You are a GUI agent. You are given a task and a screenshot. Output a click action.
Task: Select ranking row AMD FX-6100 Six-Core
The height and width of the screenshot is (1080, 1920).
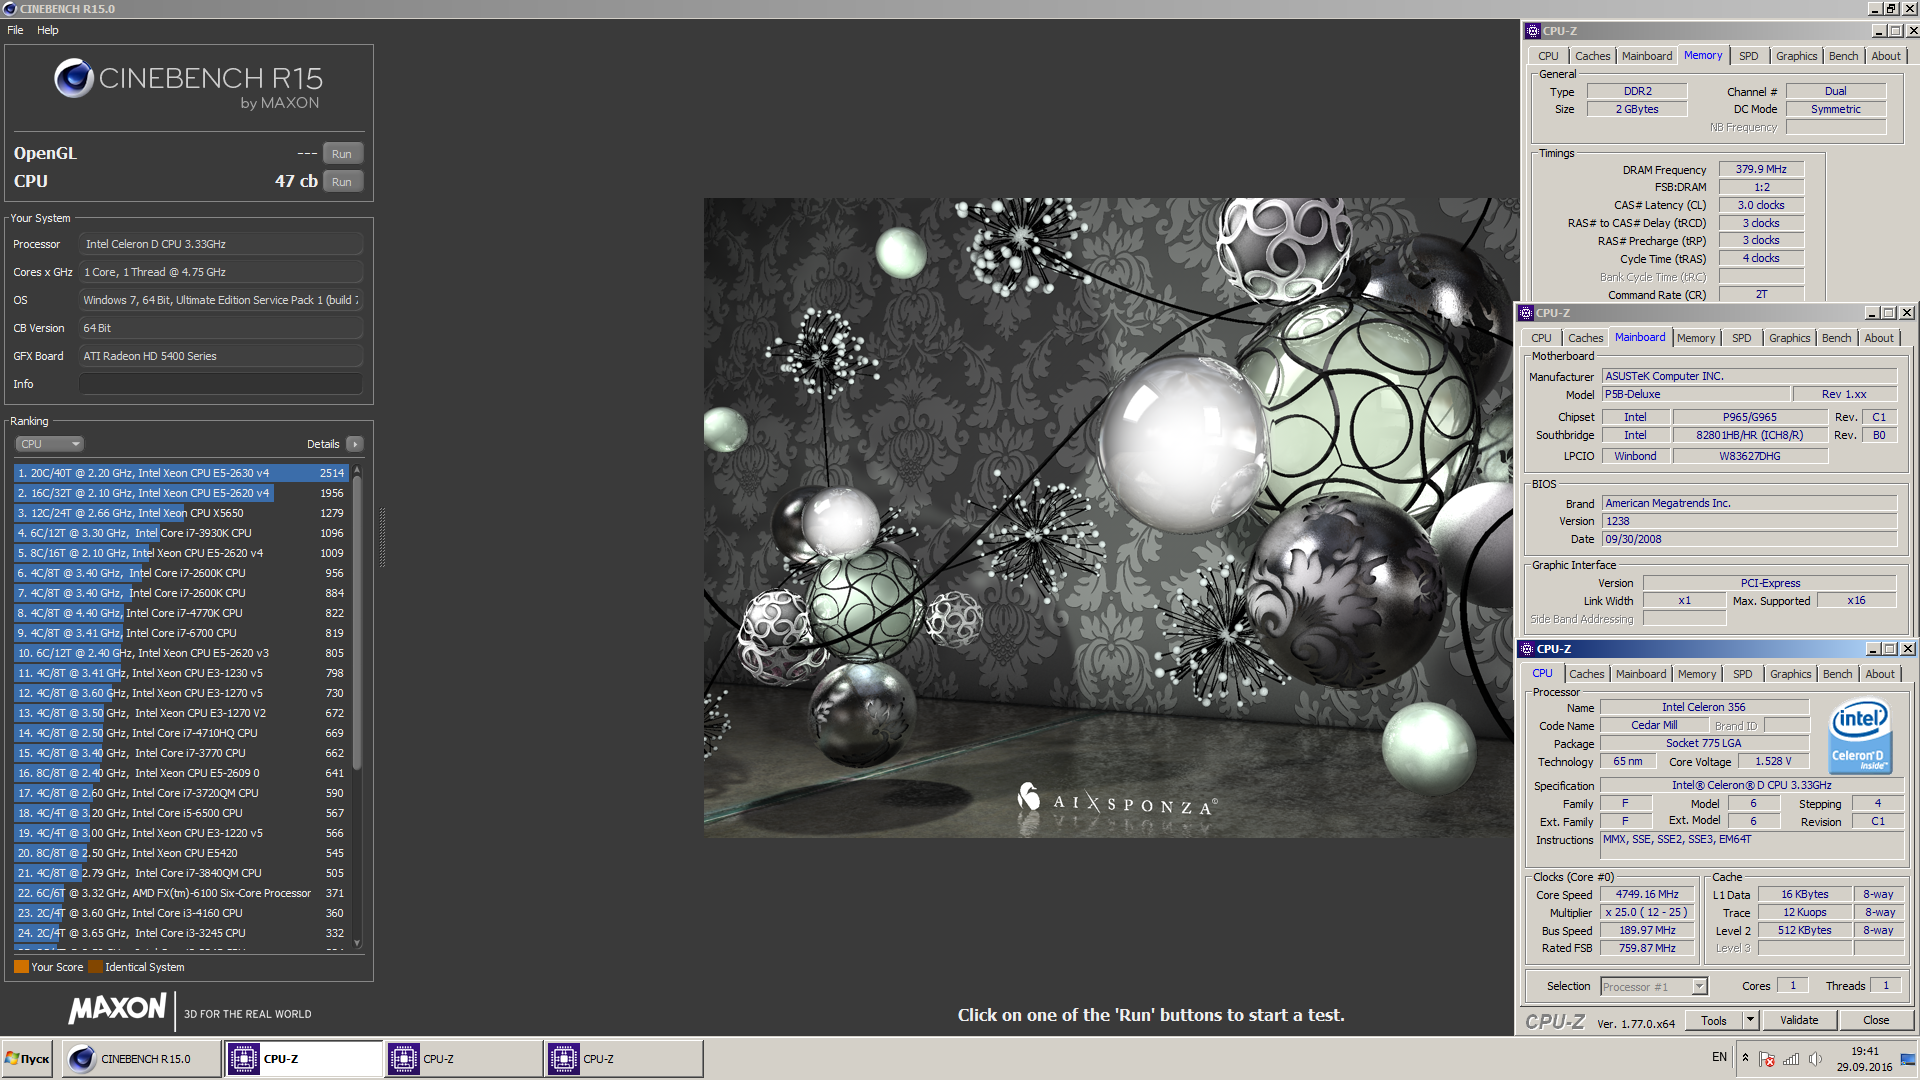coord(181,893)
